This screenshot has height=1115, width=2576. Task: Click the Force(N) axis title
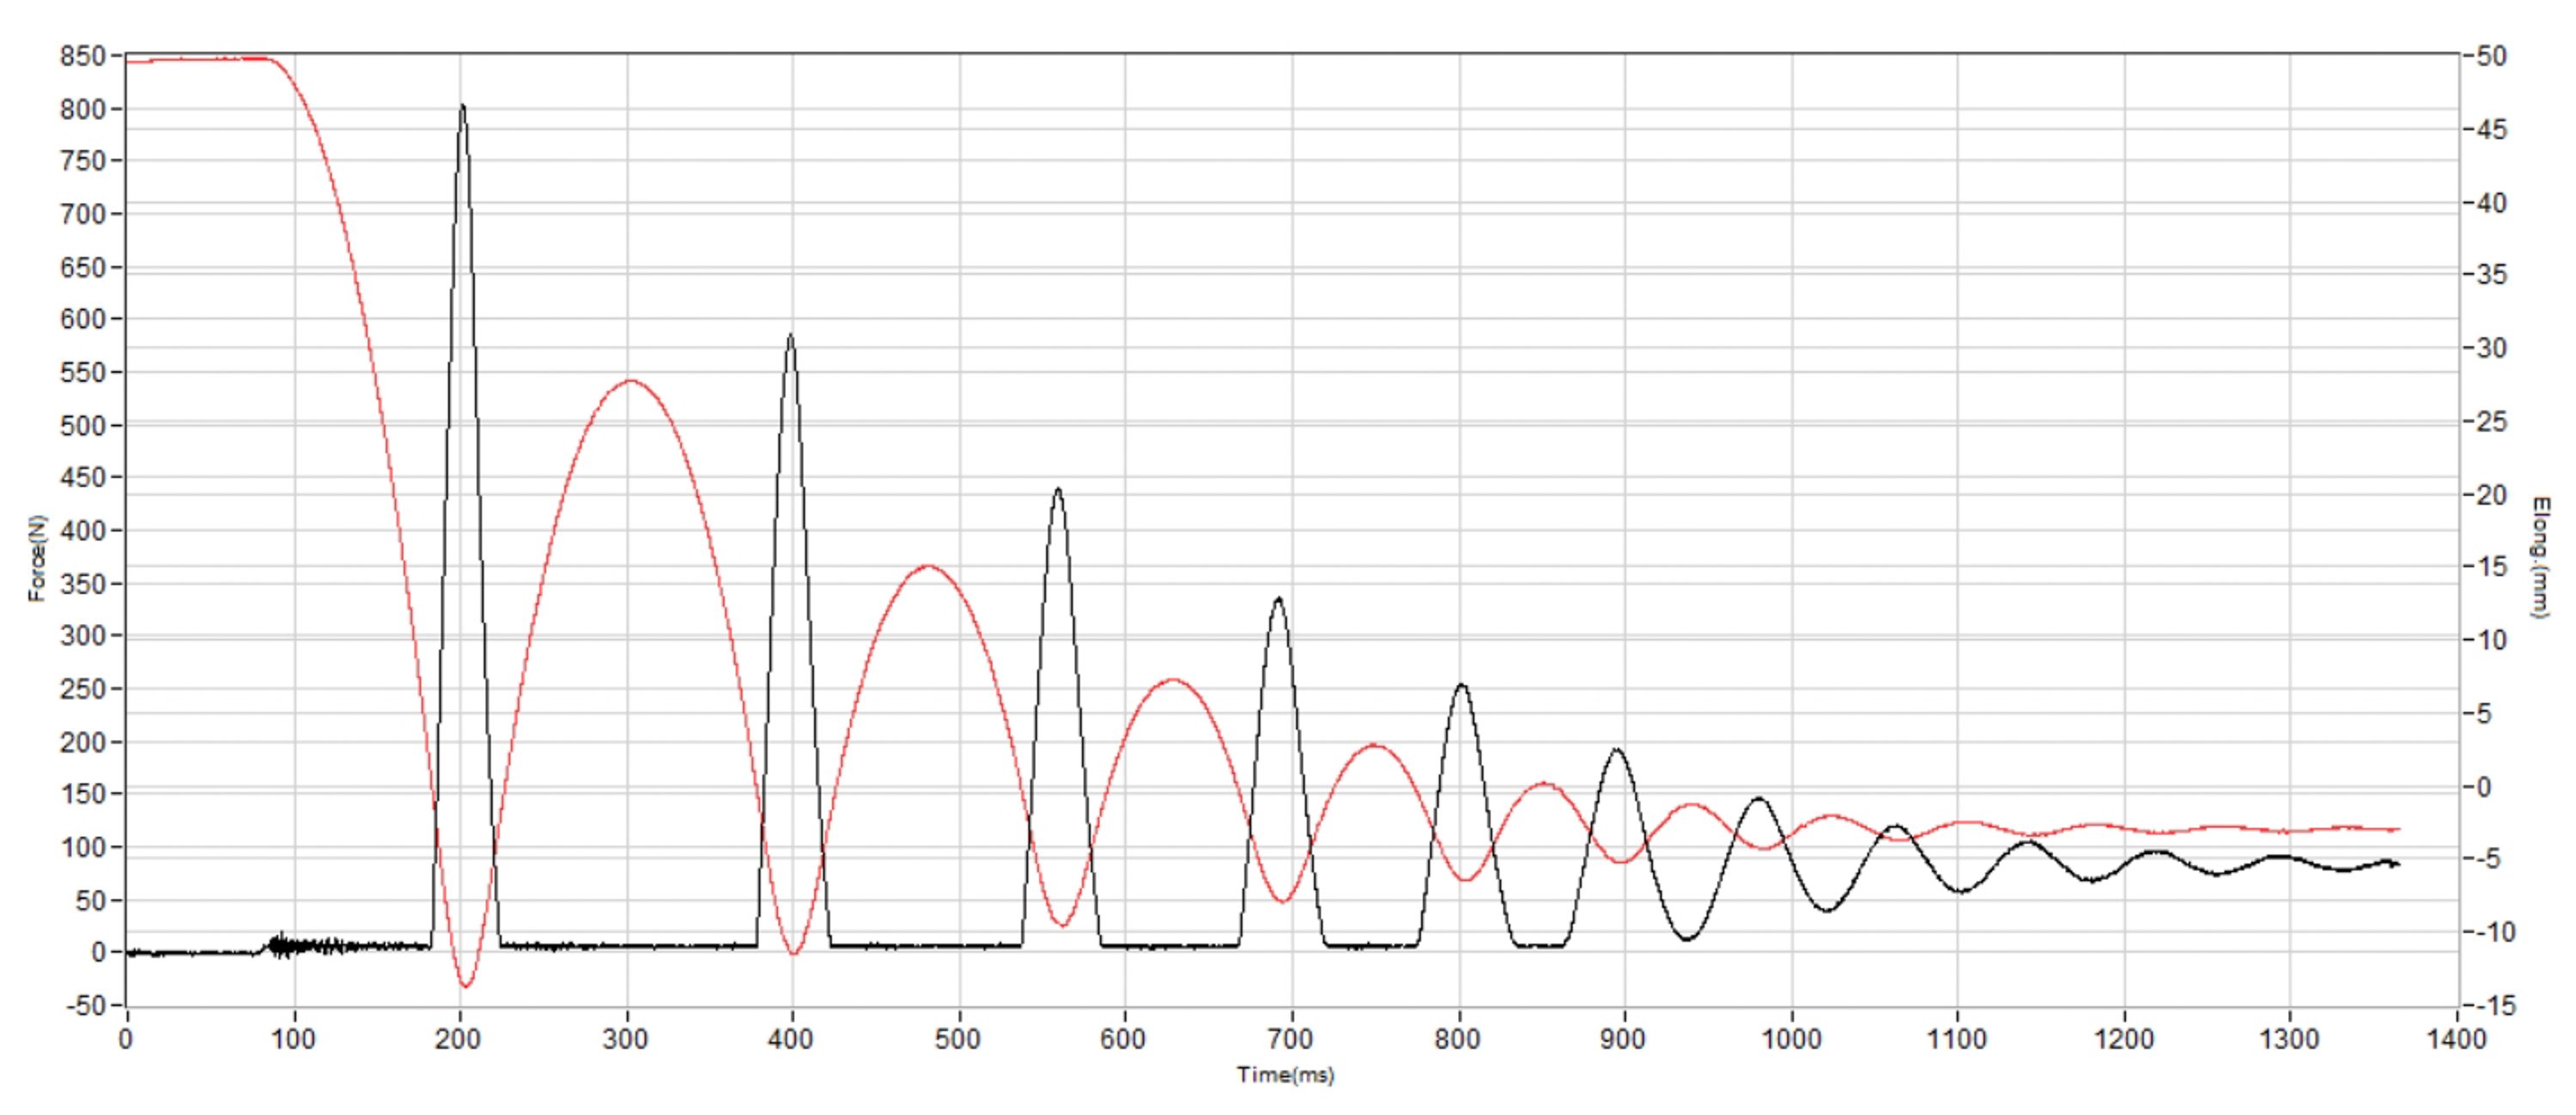tap(37, 558)
